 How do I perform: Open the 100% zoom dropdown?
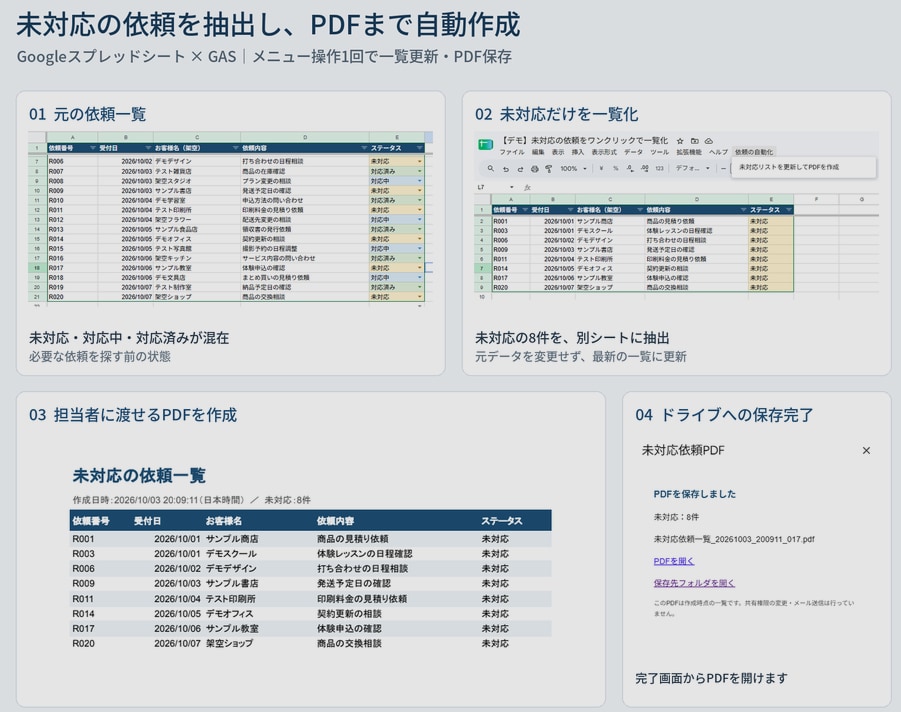tap(573, 168)
